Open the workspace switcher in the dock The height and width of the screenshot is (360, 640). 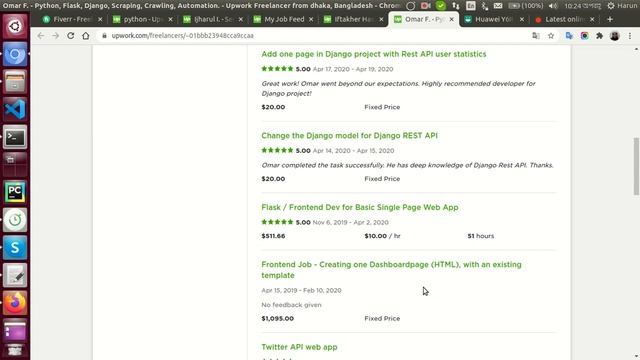[15, 164]
